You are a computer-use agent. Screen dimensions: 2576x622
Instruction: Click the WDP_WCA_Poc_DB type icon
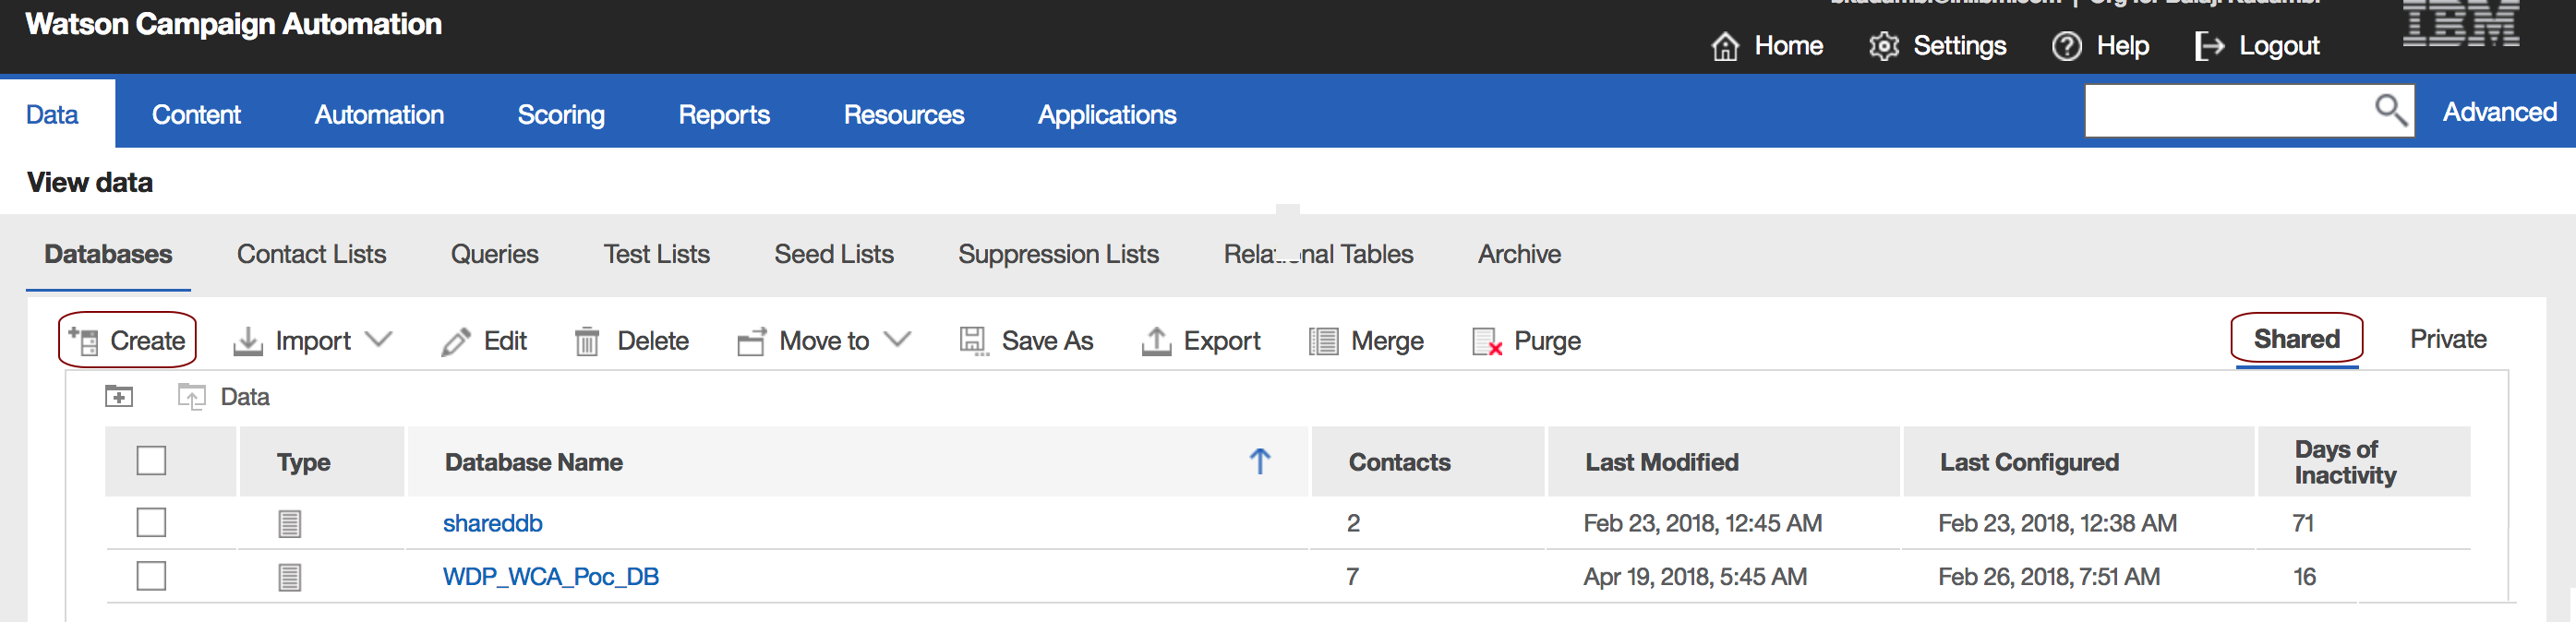(290, 577)
